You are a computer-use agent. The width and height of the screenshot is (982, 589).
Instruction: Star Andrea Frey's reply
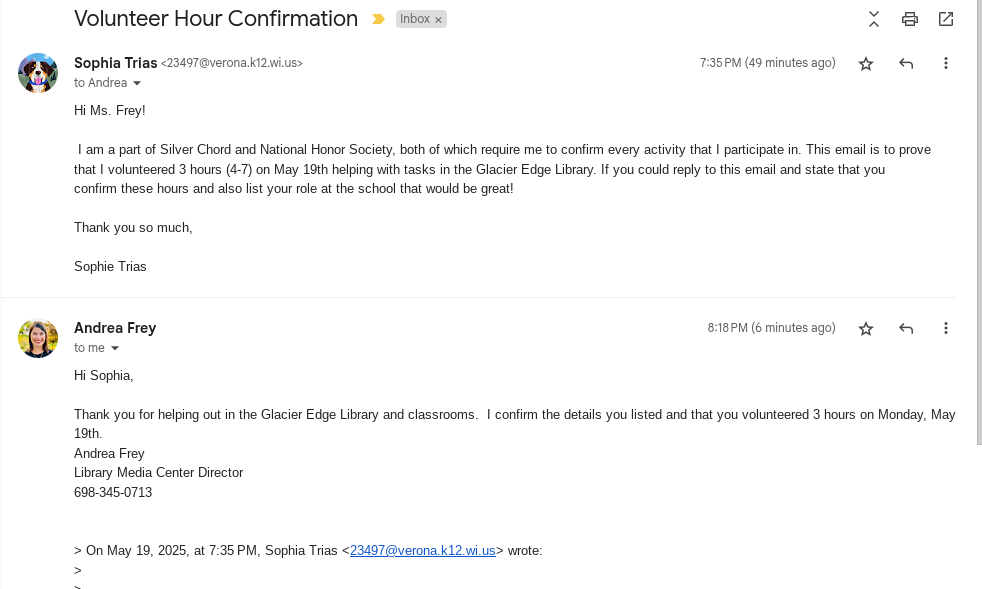[x=866, y=329]
